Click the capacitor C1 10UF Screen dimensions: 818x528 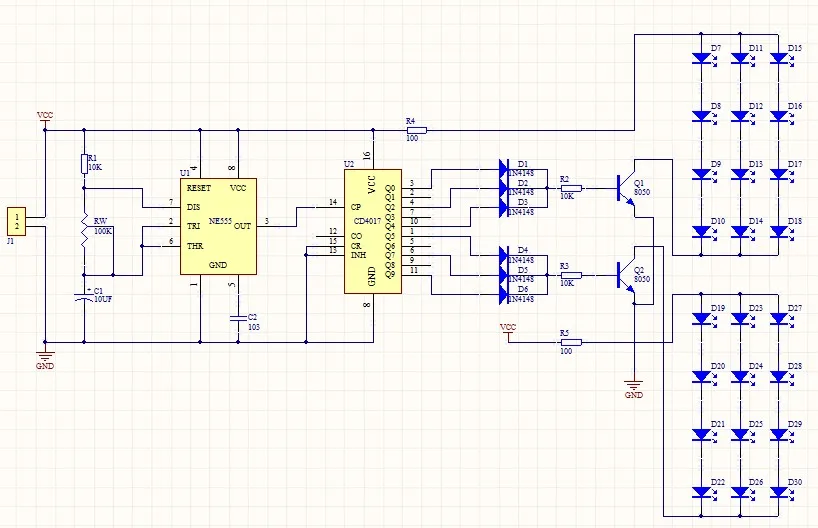coord(84,297)
